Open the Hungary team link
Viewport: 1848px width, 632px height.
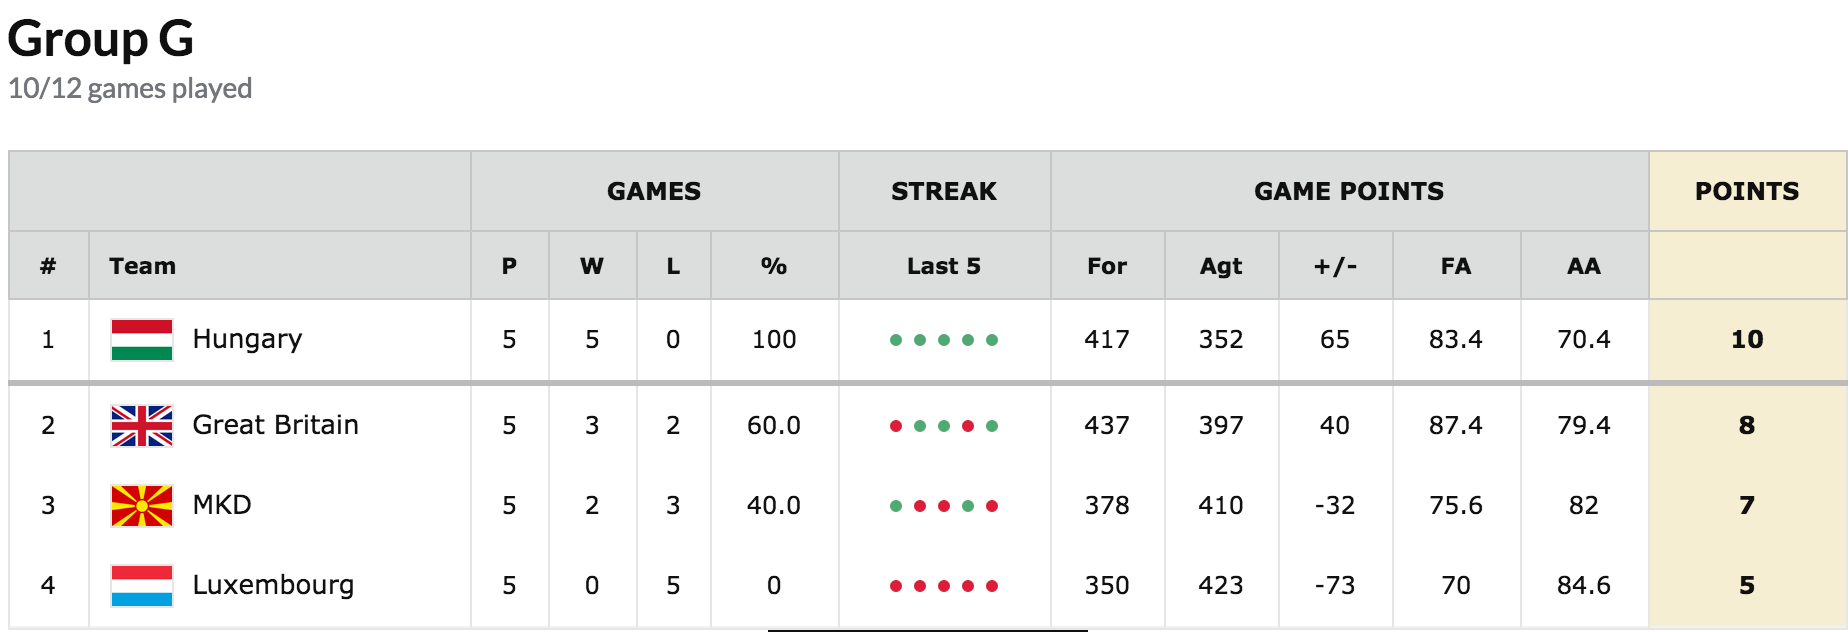coord(247,340)
